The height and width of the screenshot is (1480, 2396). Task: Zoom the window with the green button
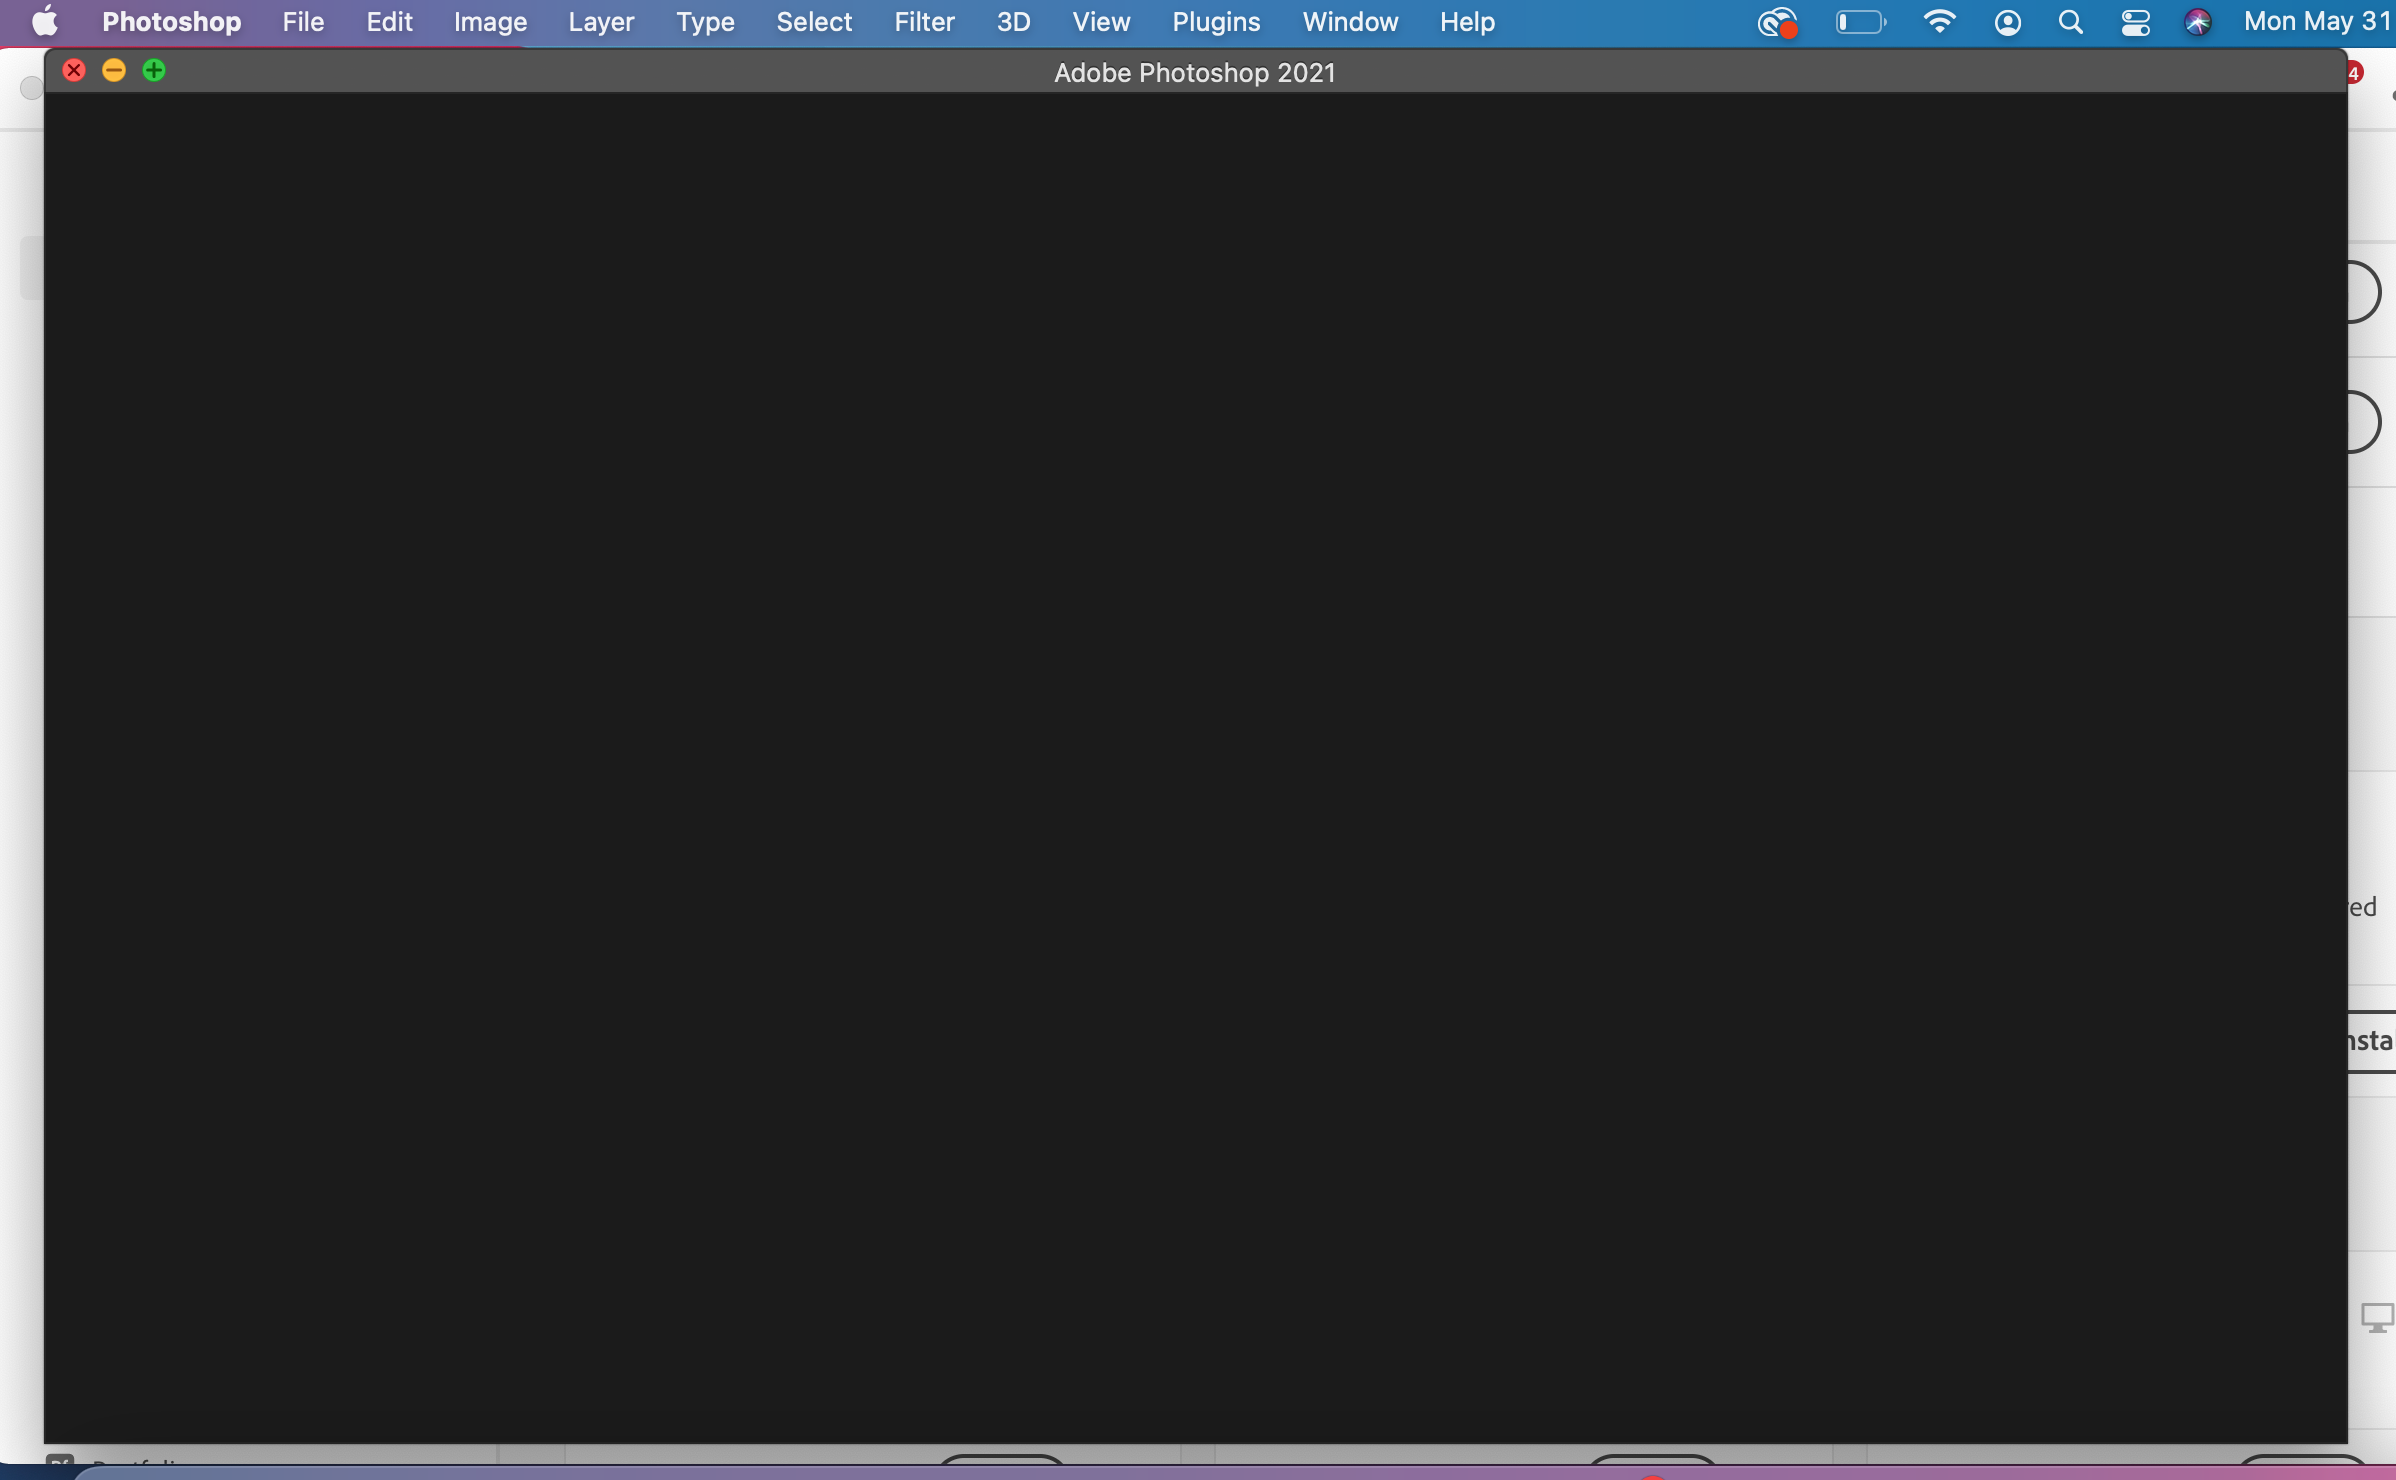tap(152, 69)
